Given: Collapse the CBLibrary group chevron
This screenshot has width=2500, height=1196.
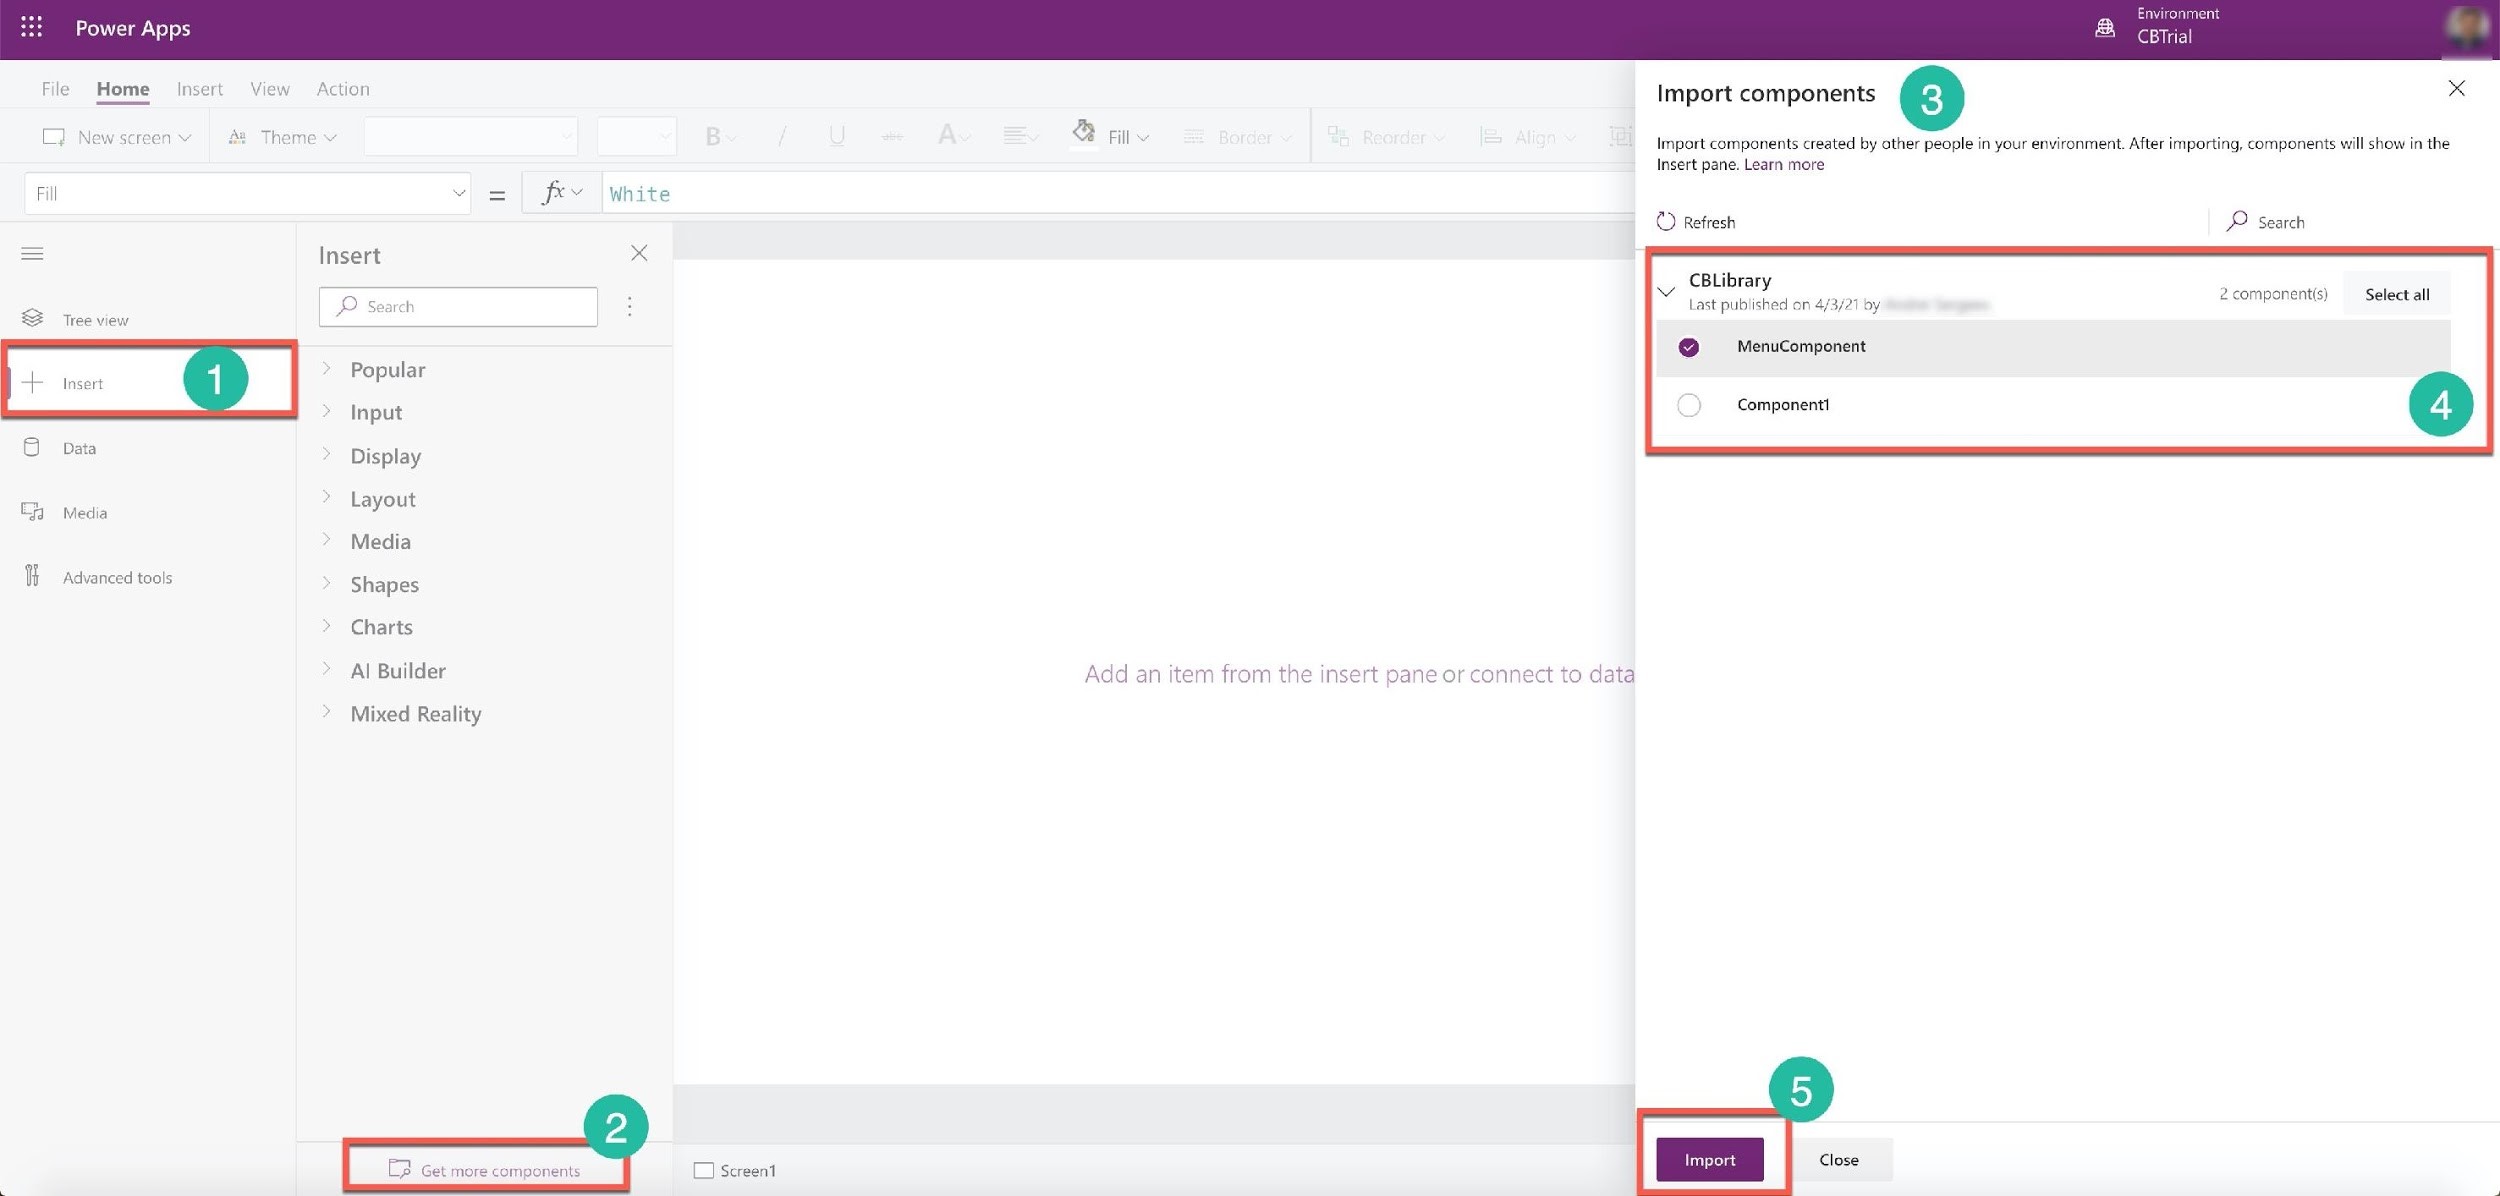Looking at the screenshot, I should coord(1666,292).
